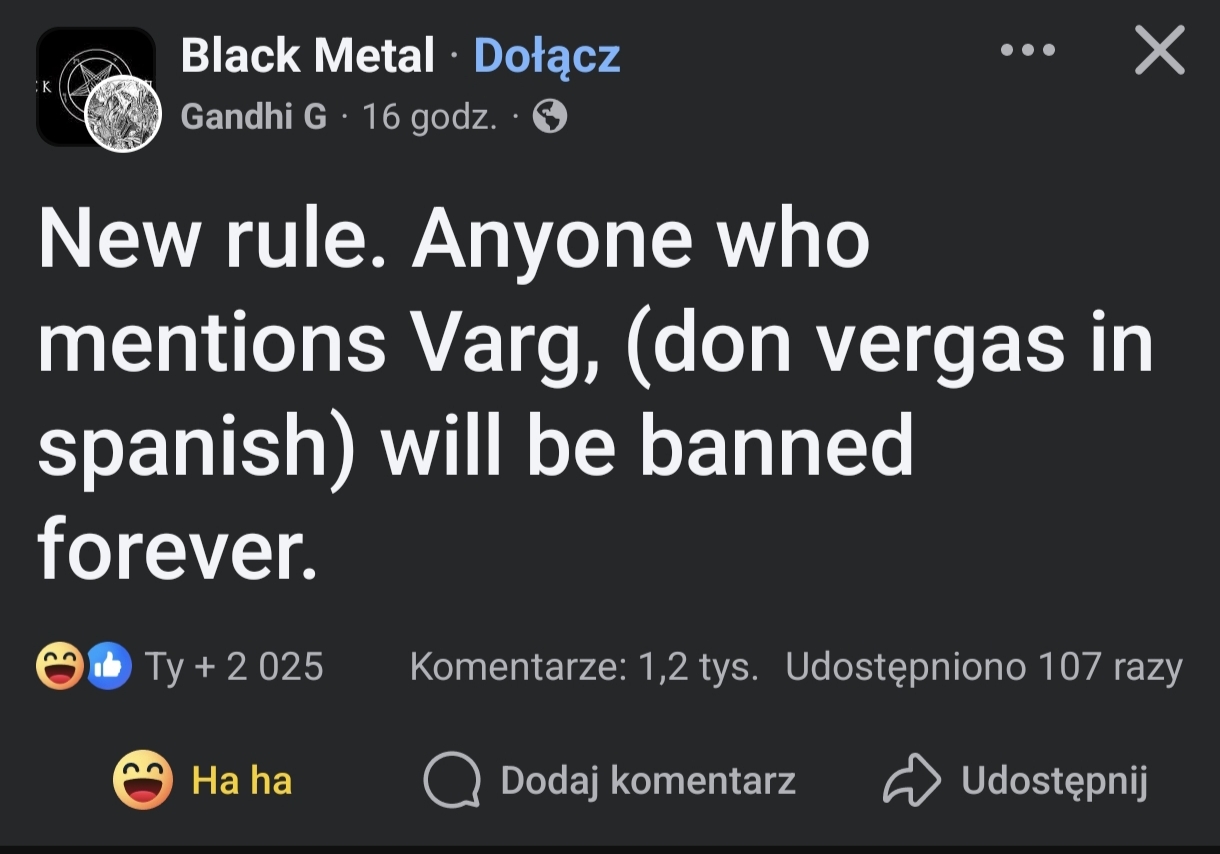Image resolution: width=1220 pixels, height=854 pixels.
Task: Click the share arrow icon
Action: point(911,780)
